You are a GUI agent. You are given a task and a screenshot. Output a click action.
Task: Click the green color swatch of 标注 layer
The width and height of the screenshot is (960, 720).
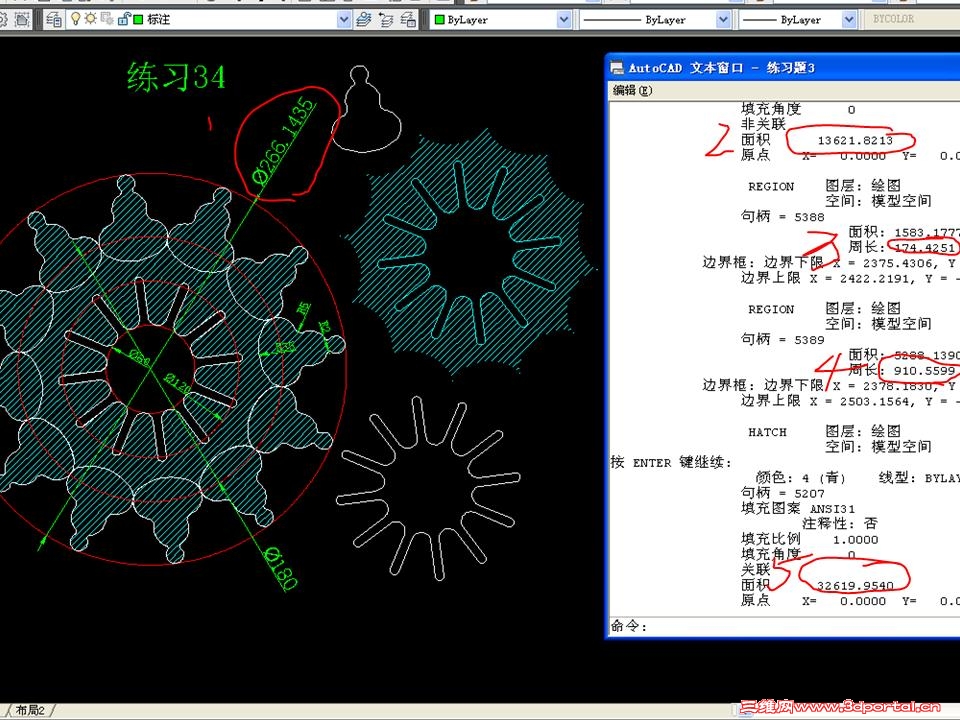click(138, 20)
